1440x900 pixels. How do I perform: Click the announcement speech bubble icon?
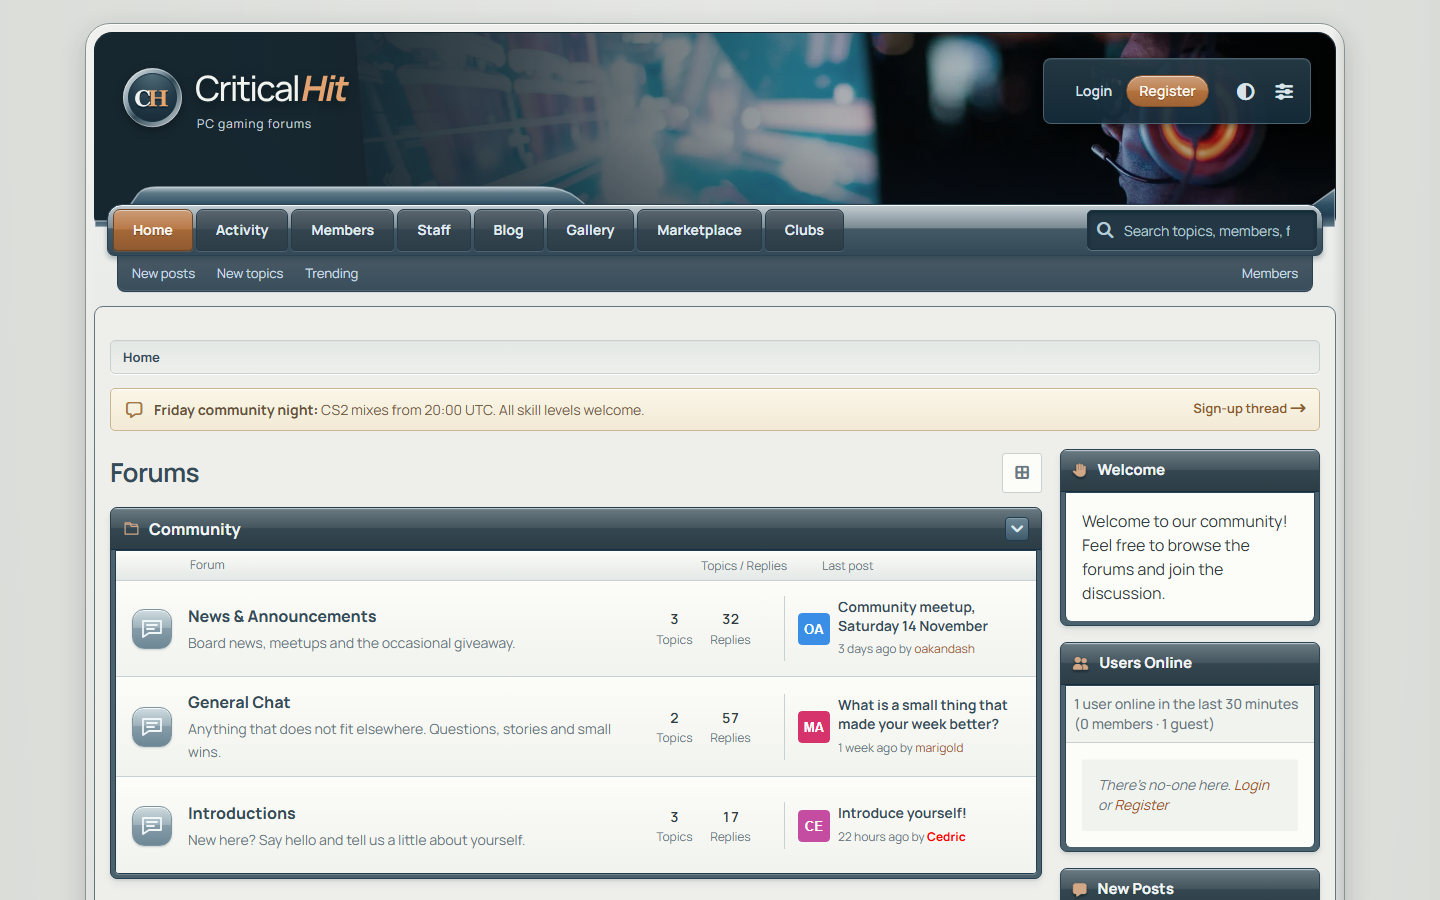[x=134, y=410]
